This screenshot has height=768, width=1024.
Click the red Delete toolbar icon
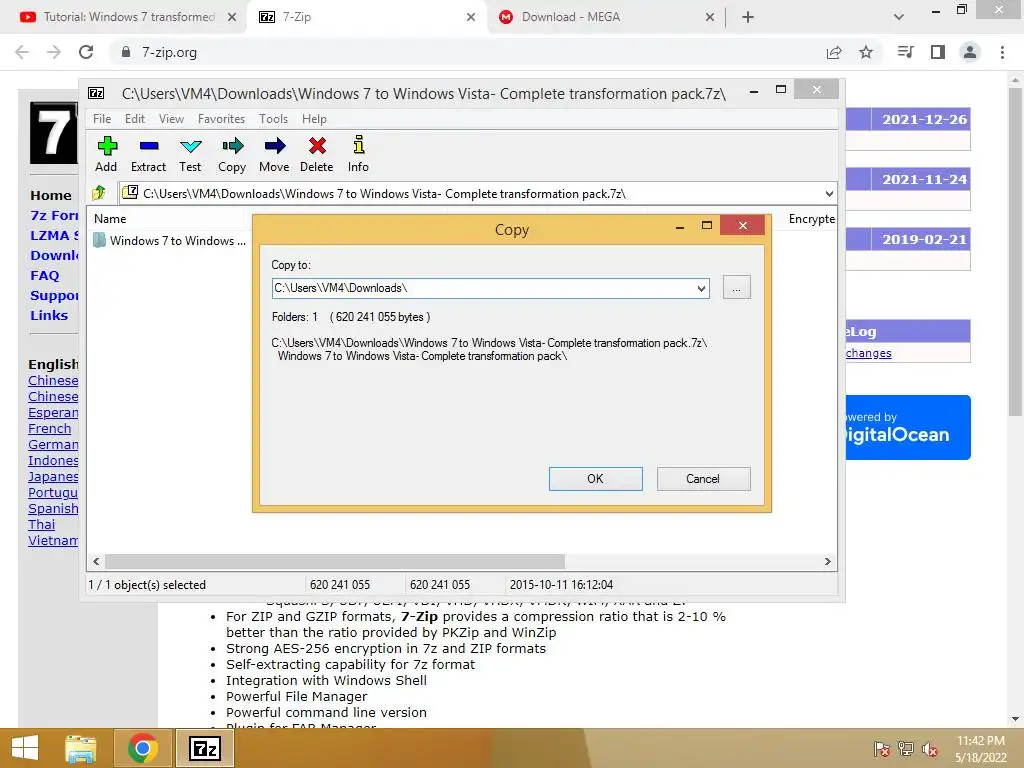[317, 153]
